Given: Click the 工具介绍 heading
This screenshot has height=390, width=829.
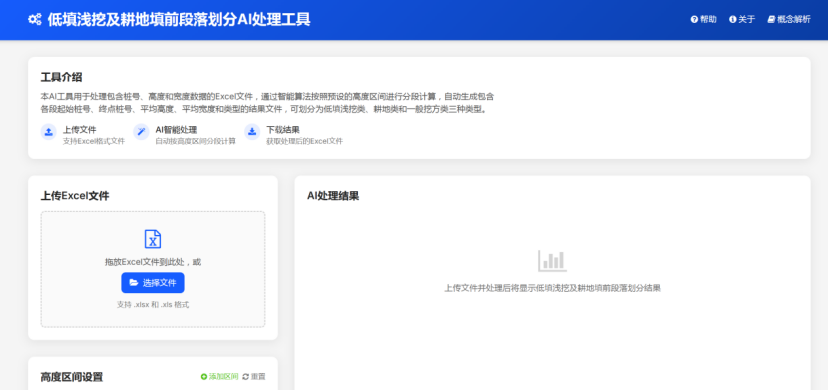Looking at the screenshot, I should pos(61,77).
